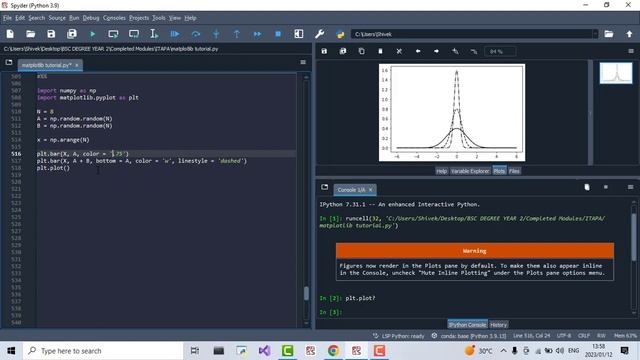This screenshot has width=640, height=360.
Task: Run current cell toolbar icon
Action: (113, 34)
